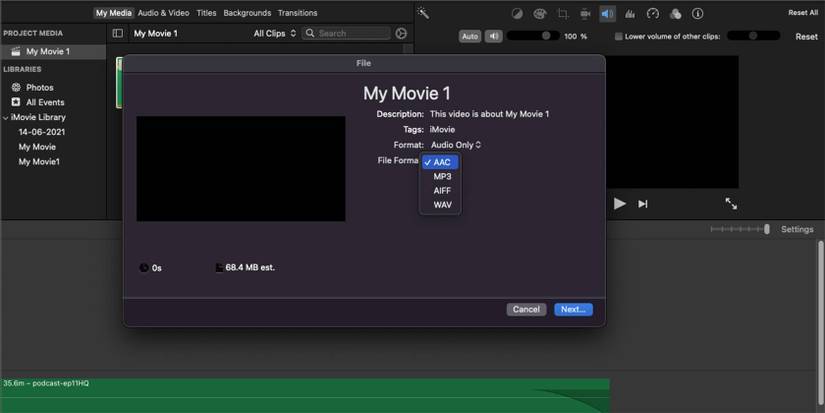Open the color correction palette icon

pos(540,14)
